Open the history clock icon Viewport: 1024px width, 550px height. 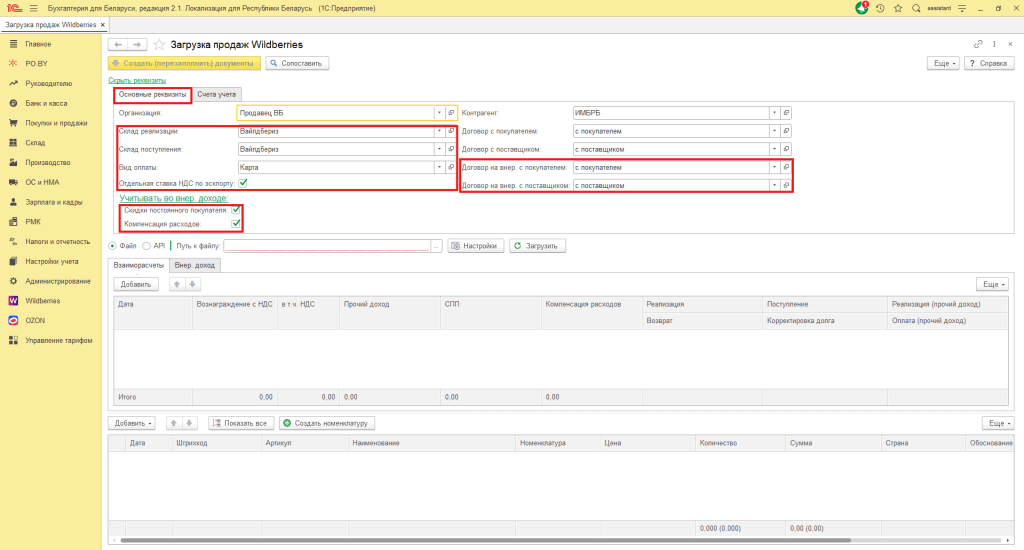point(879,8)
